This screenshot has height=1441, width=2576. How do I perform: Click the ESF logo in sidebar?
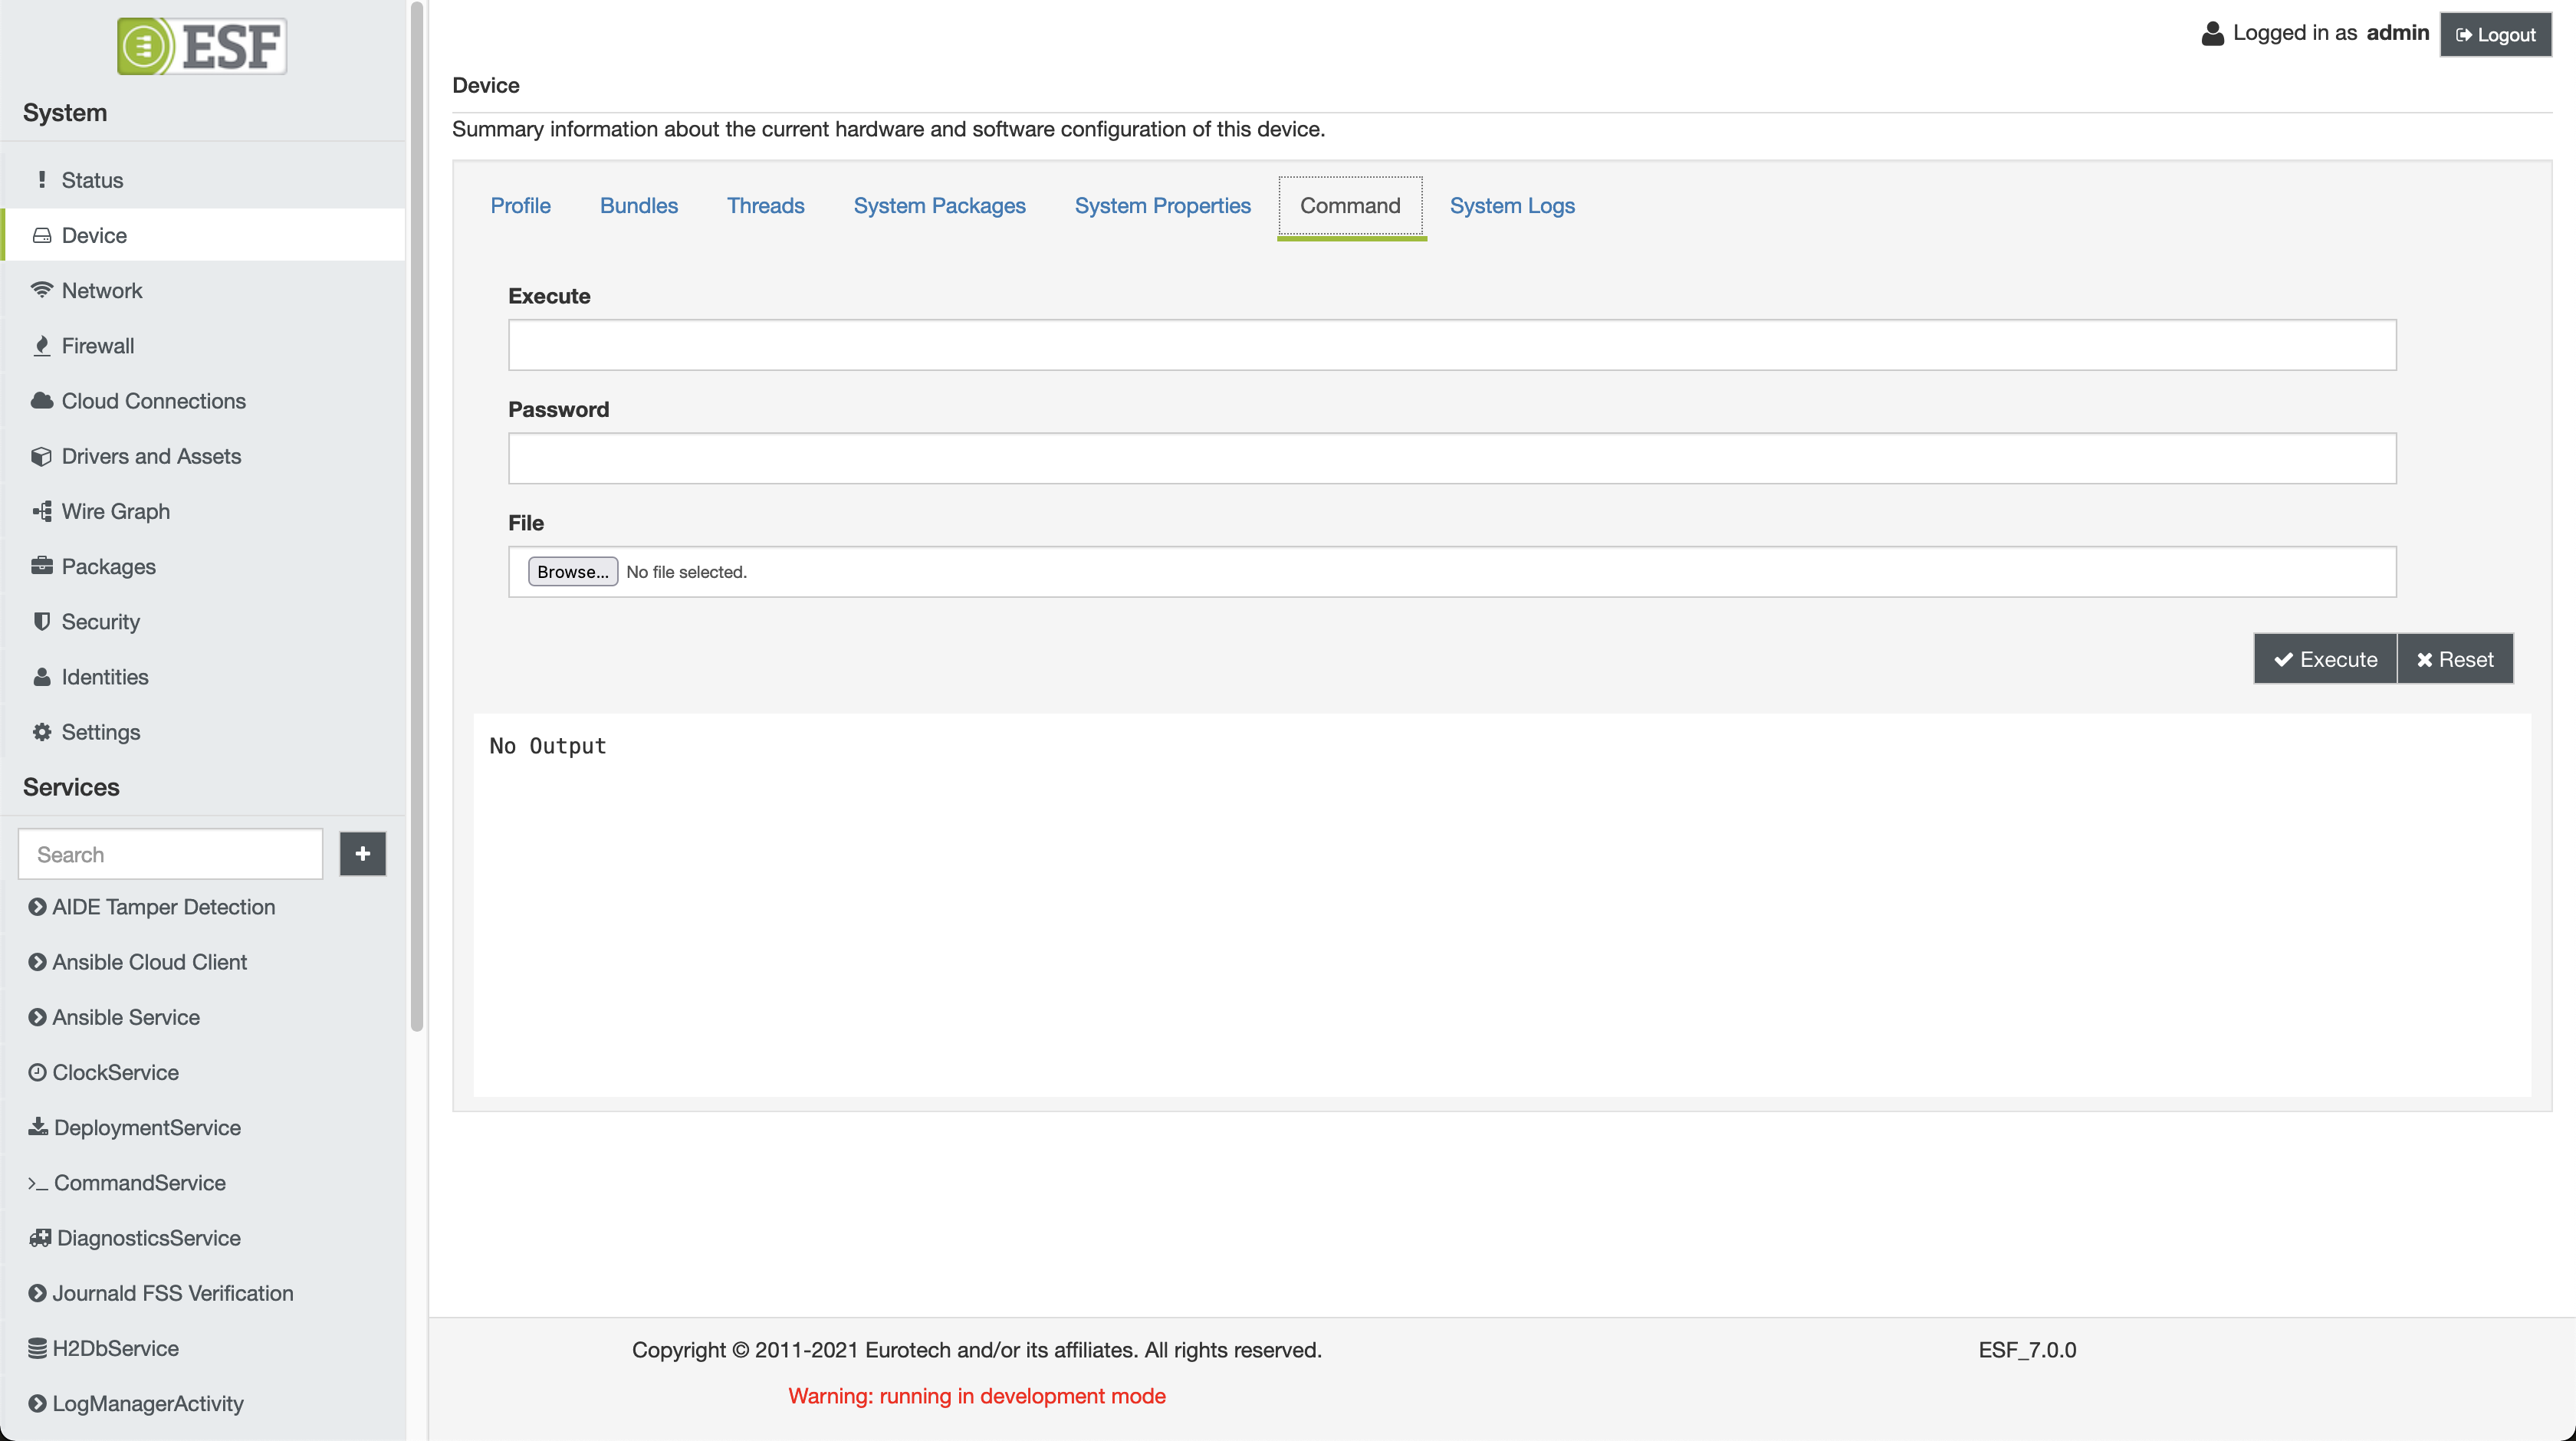click(201, 46)
